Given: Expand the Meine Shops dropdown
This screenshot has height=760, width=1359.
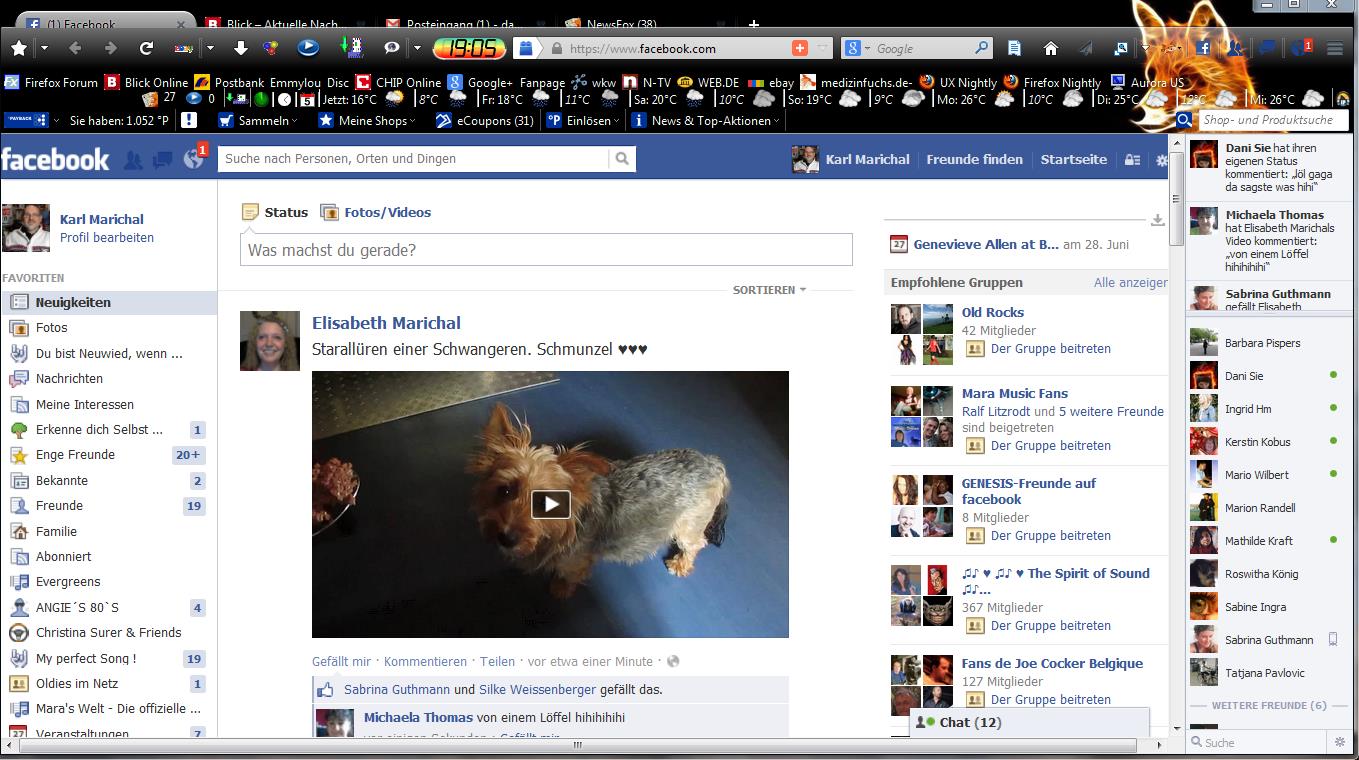Looking at the screenshot, I should [367, 120].
